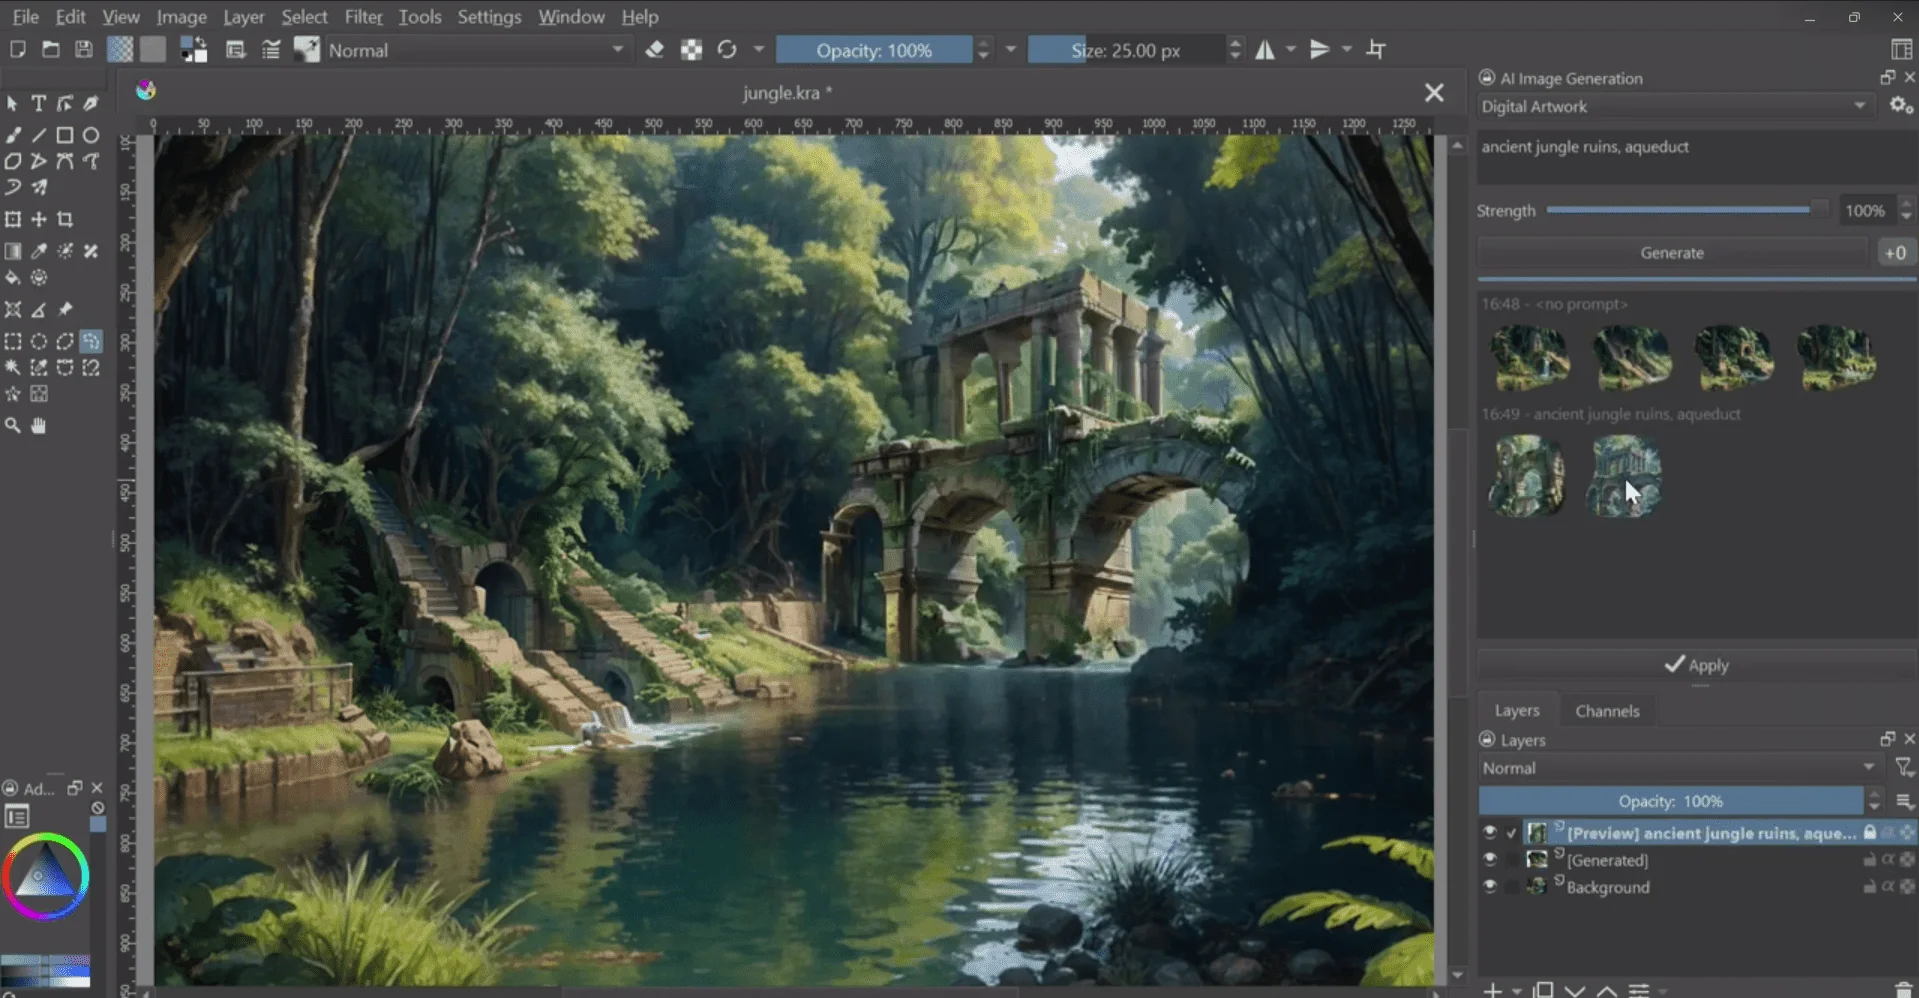Select the Bezier Curve tool
This screenshot has width=1919, height=998.
[x=65, y=161]
